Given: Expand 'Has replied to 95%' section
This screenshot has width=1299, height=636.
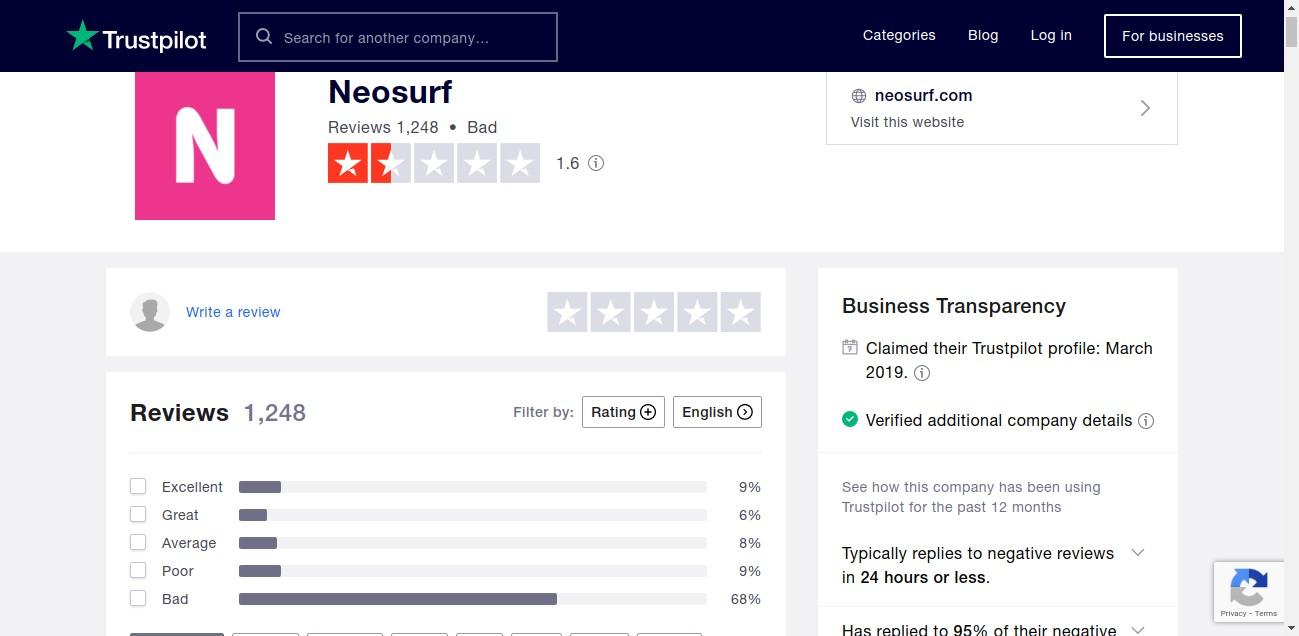Looking at the screenshot, I should (1137, 630).
